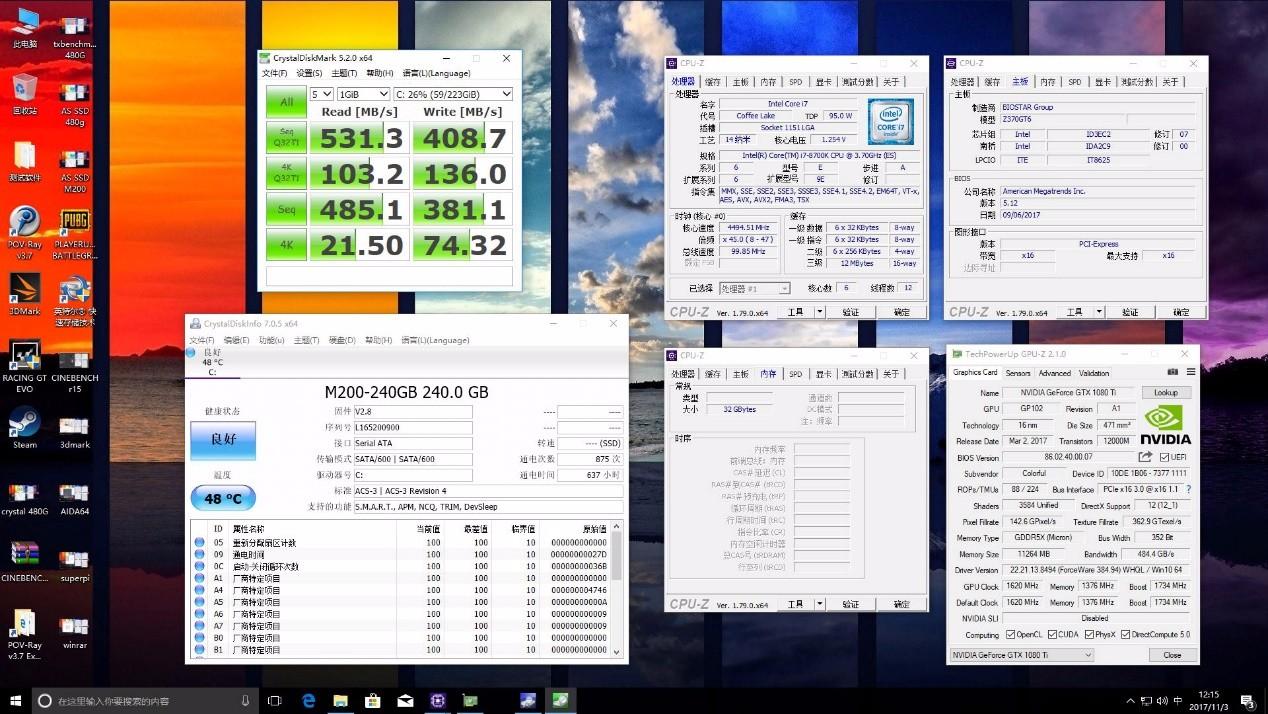The image size is (1268, 714).
Task: Run the Seq Q32T1 test button
Action: point(286,137)
